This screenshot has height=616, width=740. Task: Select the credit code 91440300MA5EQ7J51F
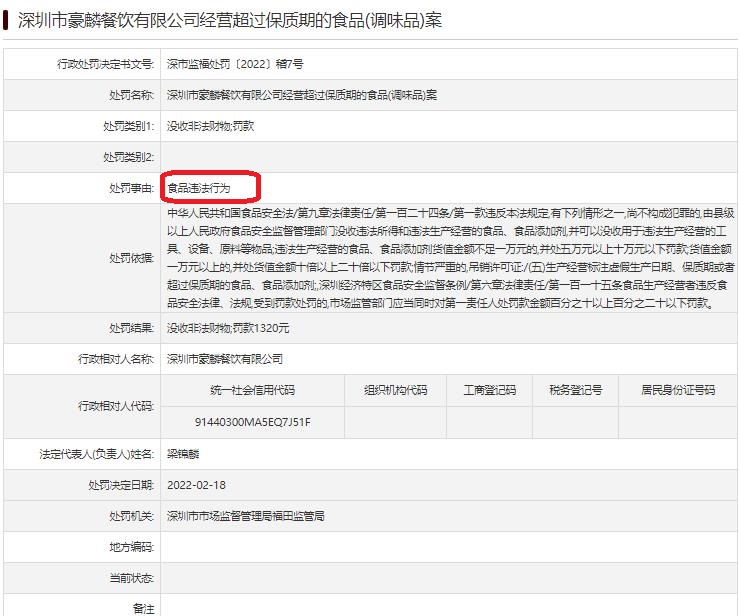tap(252, 422)
